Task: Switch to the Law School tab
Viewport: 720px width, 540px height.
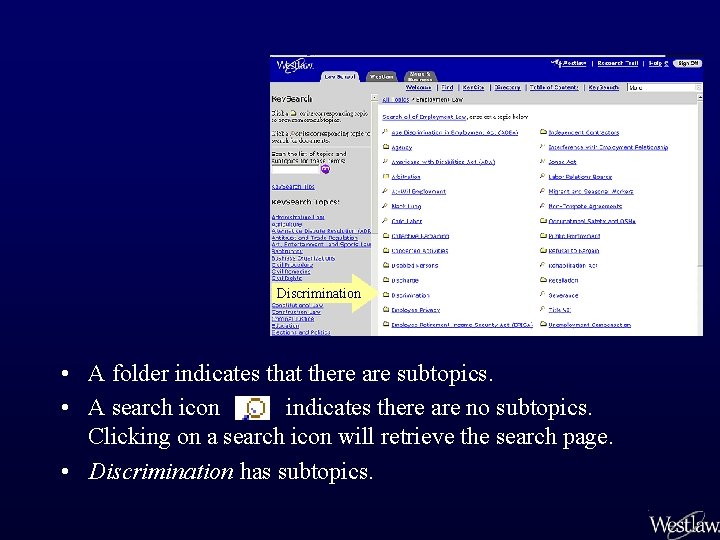Action: pyautogui.click(x=340, y=77)
